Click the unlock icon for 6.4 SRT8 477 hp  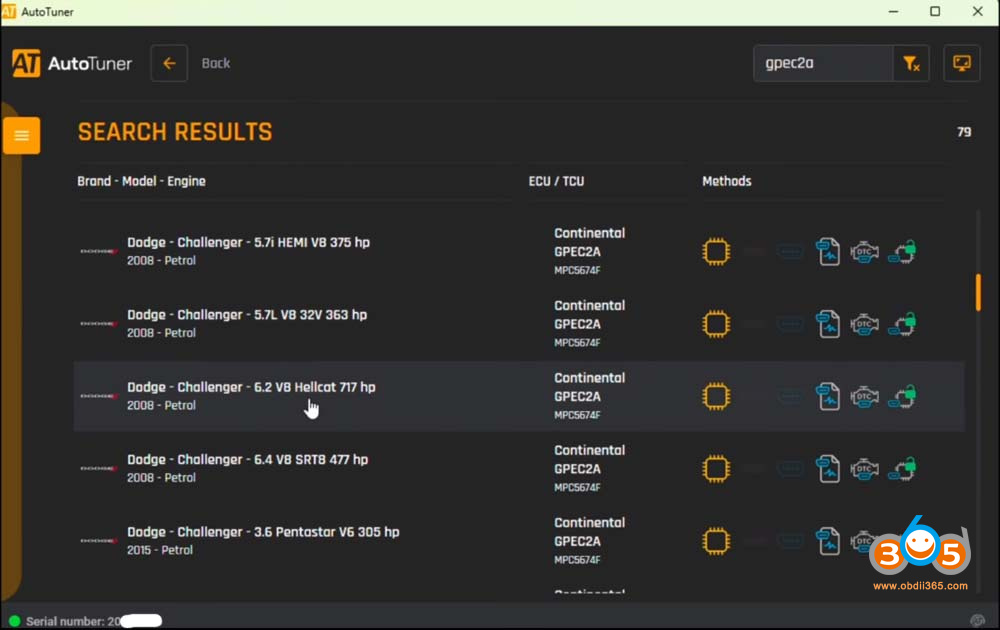pos(902,469)
